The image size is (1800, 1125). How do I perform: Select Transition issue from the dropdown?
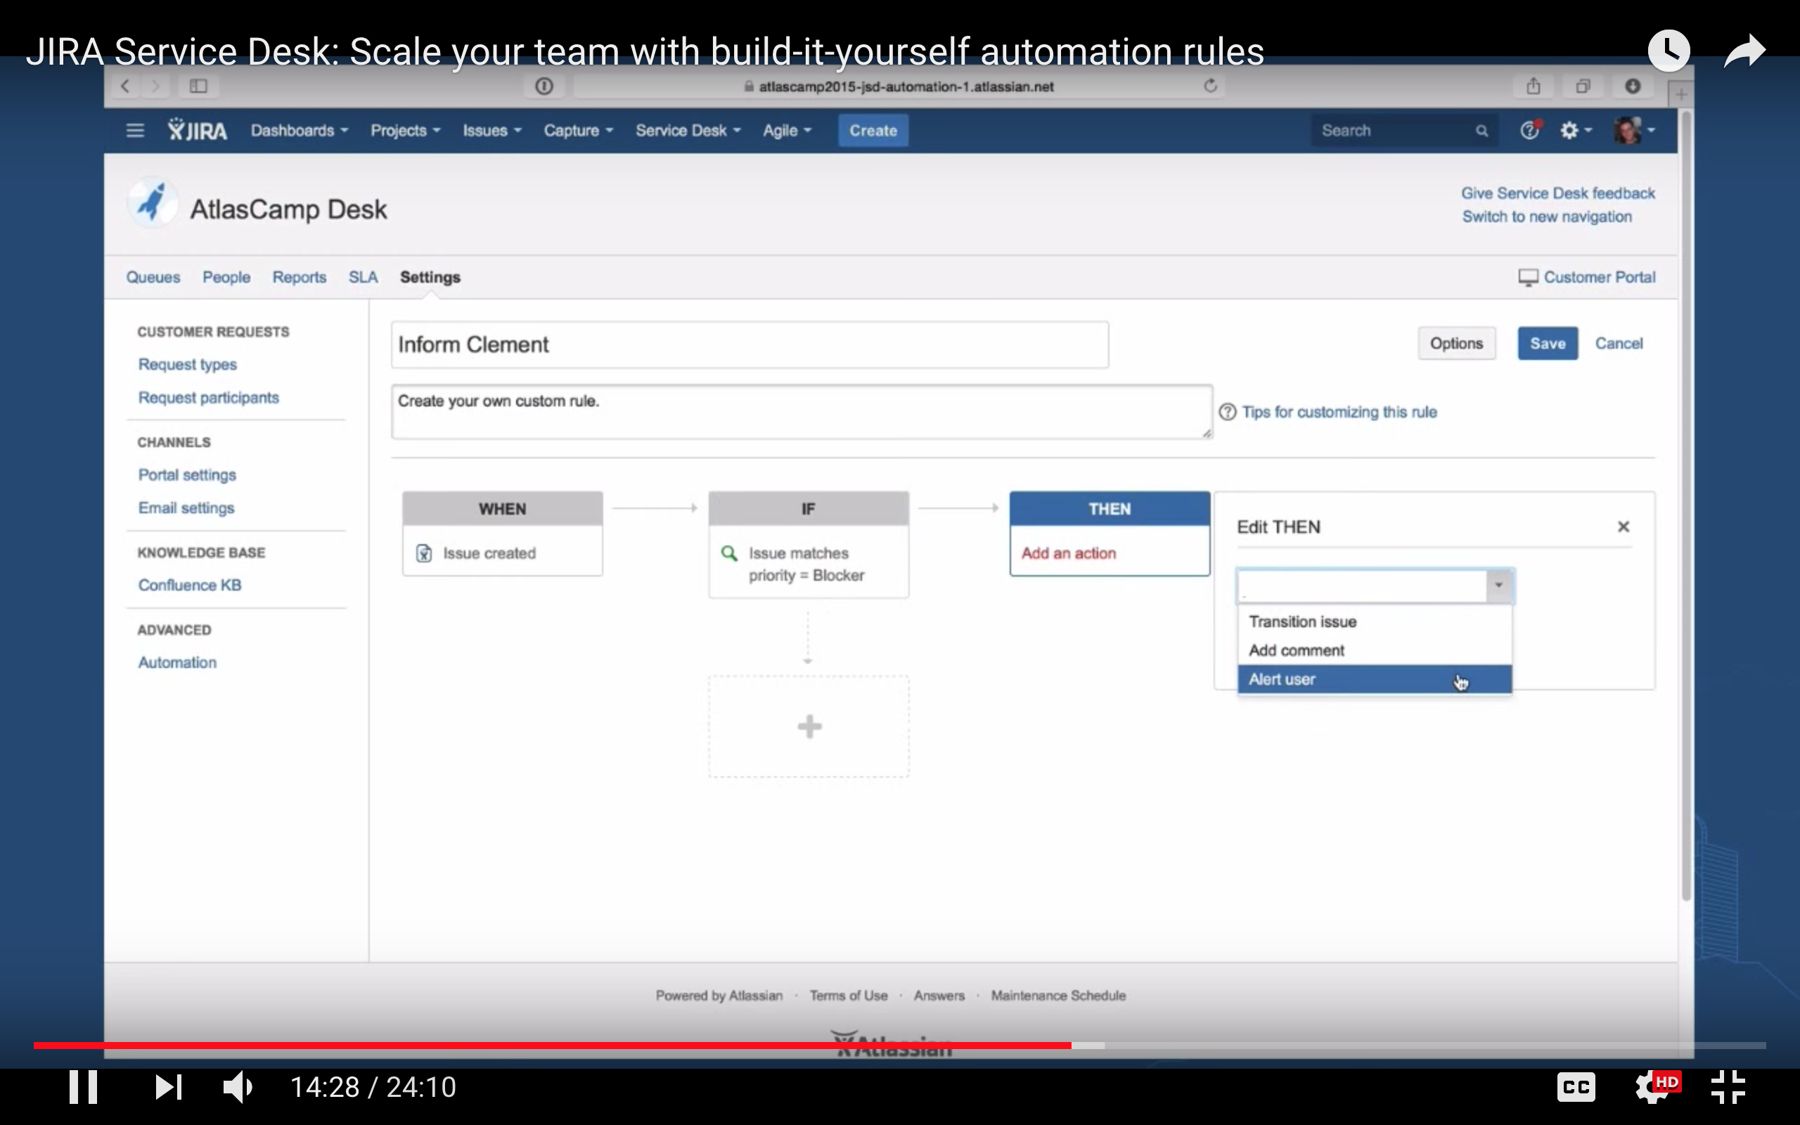pos(1374,621)
